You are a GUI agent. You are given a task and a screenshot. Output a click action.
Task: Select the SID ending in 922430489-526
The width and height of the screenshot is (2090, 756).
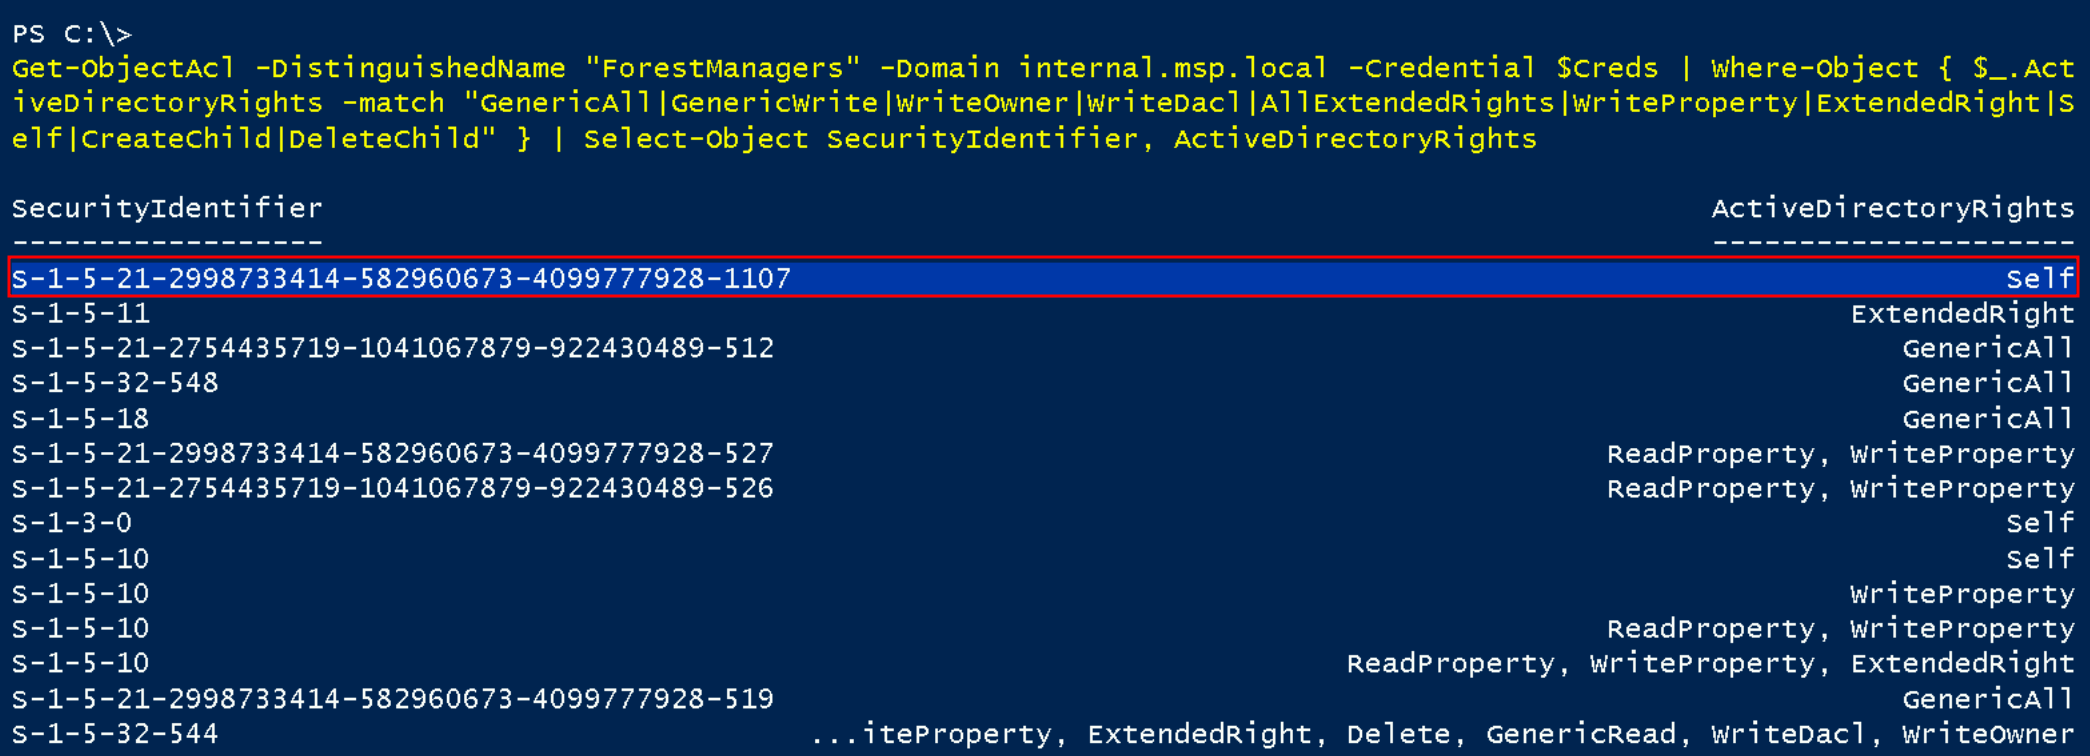click(393, 488)
